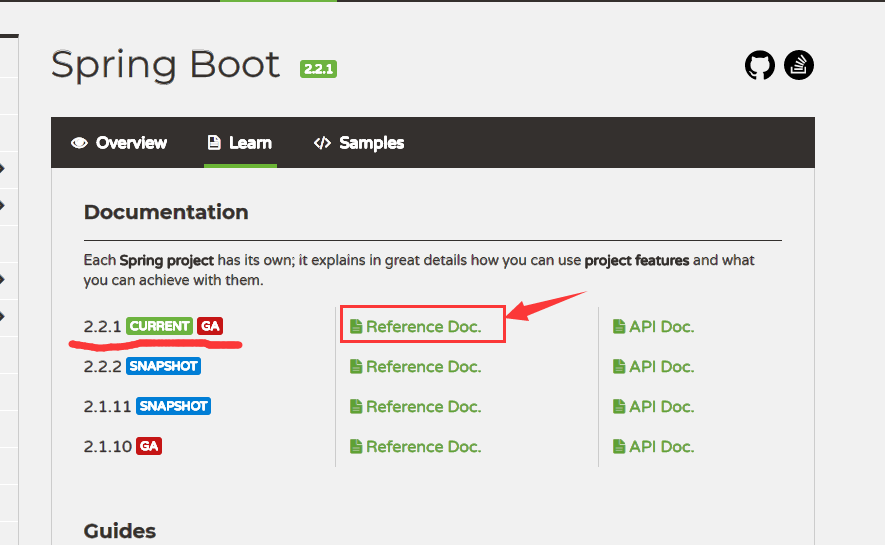Select the Learn tab
This screenshot has height=545, width=885.
click(x=240, y=143)
